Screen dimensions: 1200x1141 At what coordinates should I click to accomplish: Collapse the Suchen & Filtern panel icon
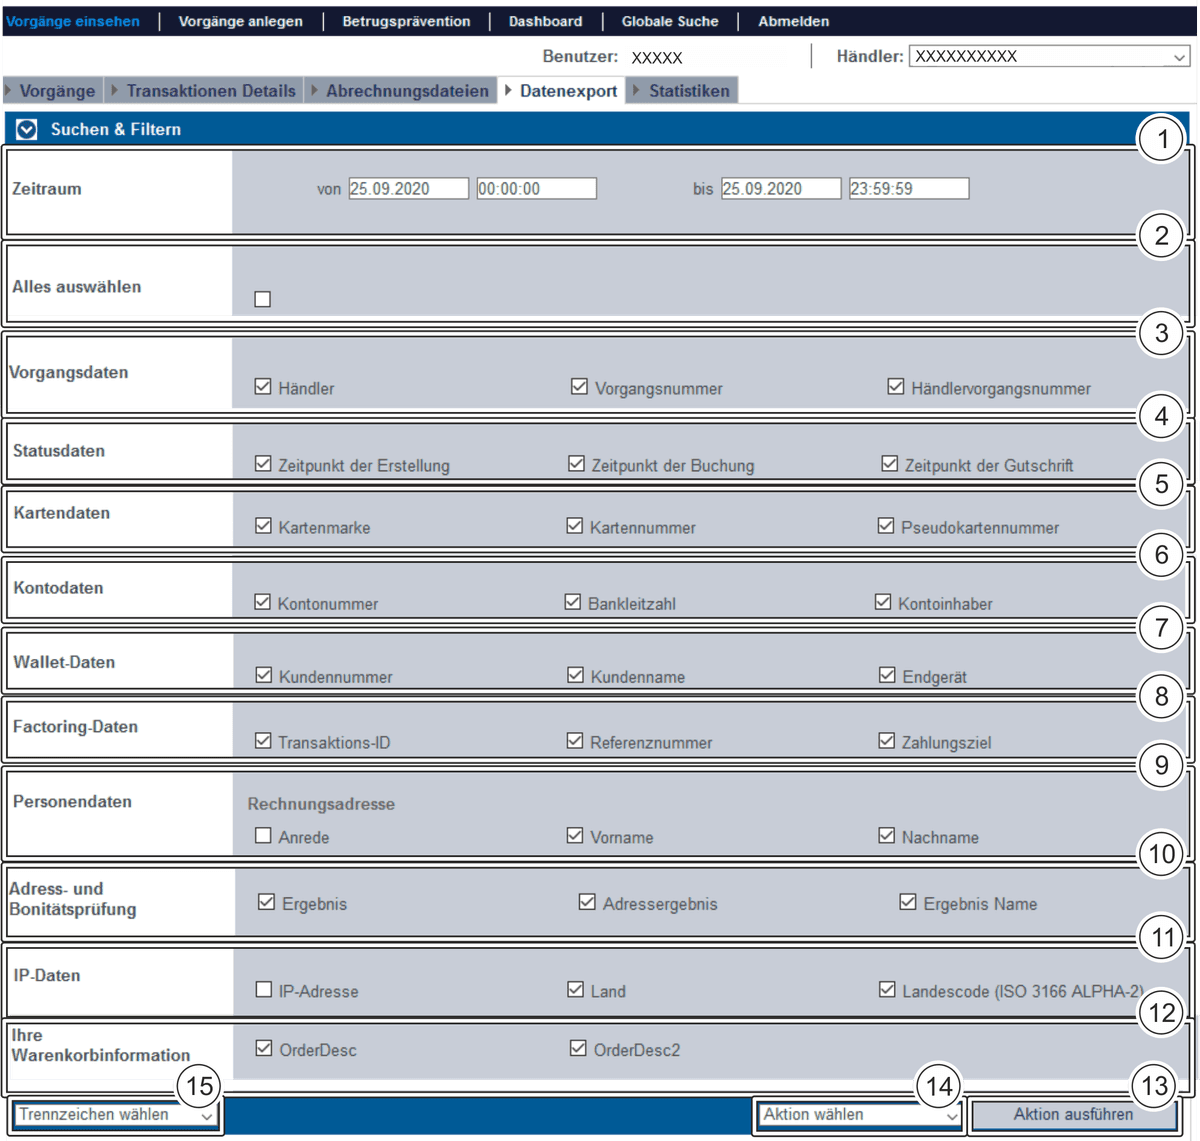pyautogui.click(x=27, y=129)
